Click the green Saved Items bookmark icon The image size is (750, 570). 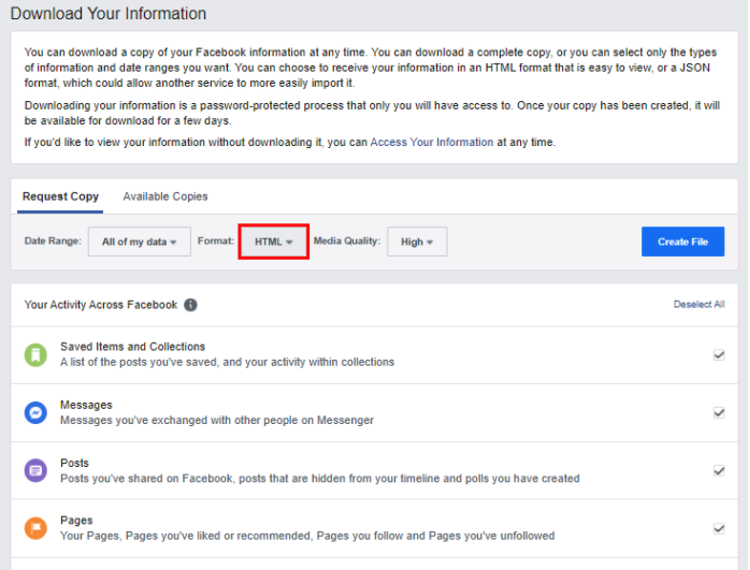[x=36, y=355]
